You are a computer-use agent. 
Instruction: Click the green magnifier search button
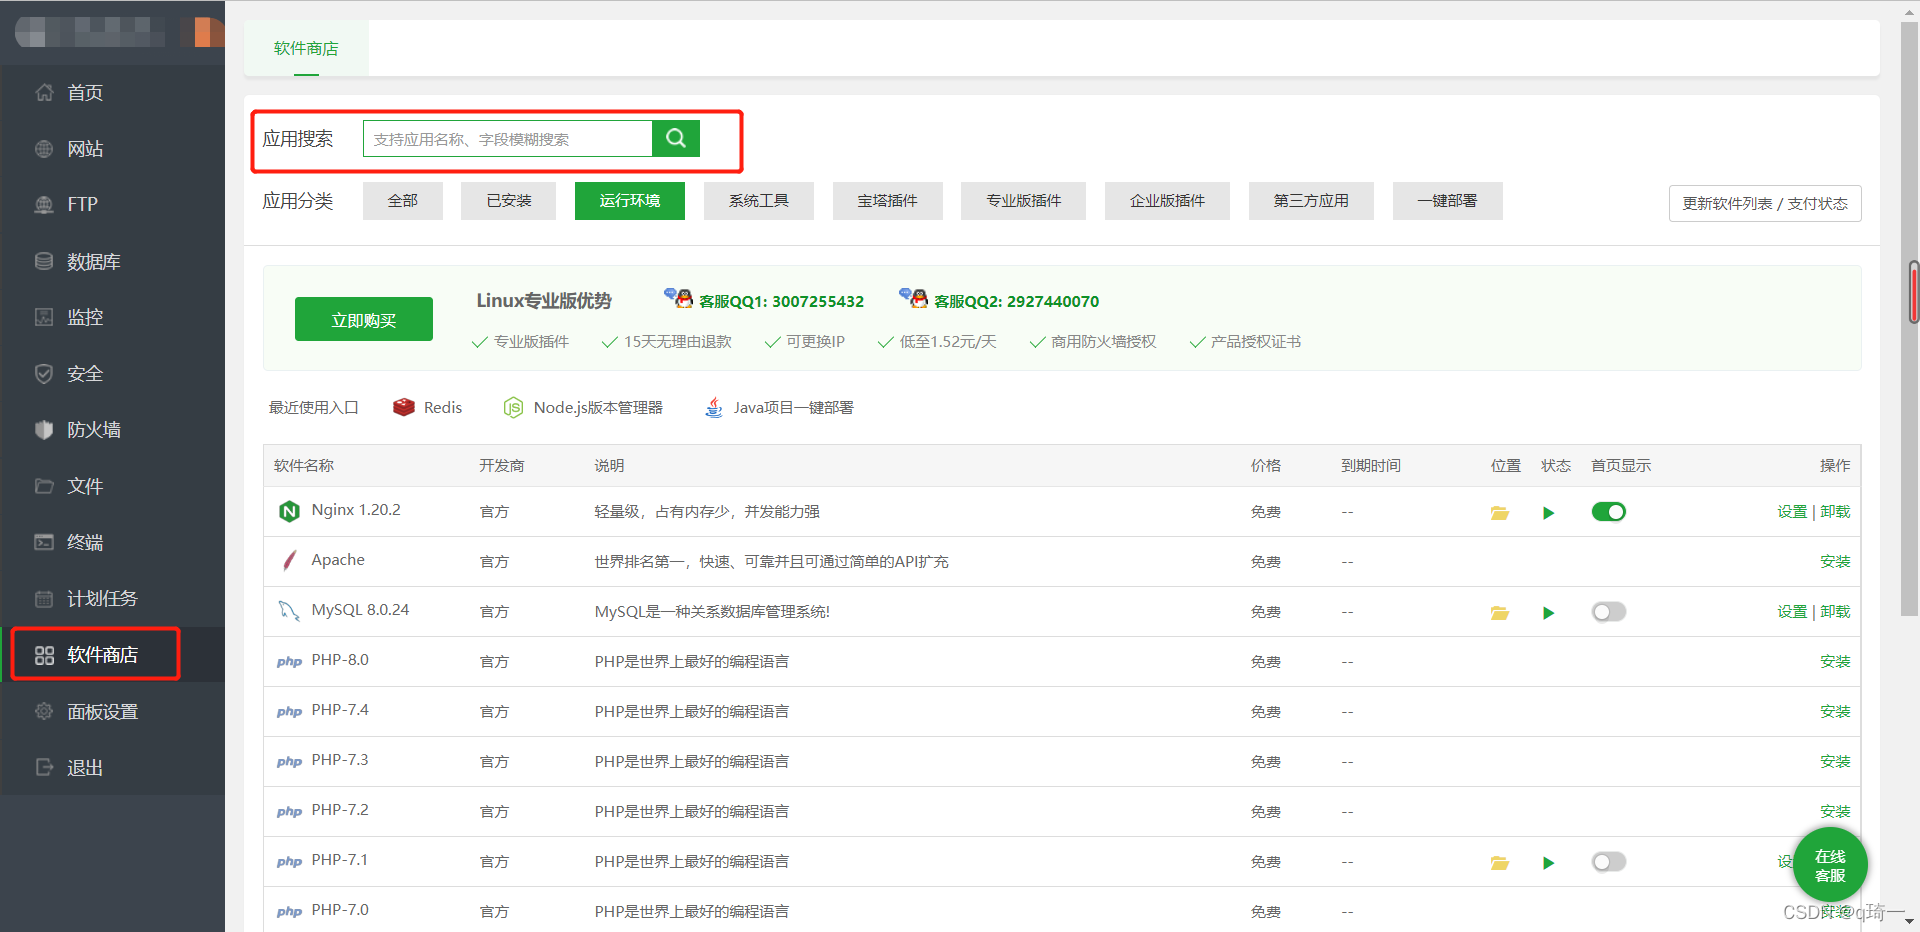(x=676, y=139)
